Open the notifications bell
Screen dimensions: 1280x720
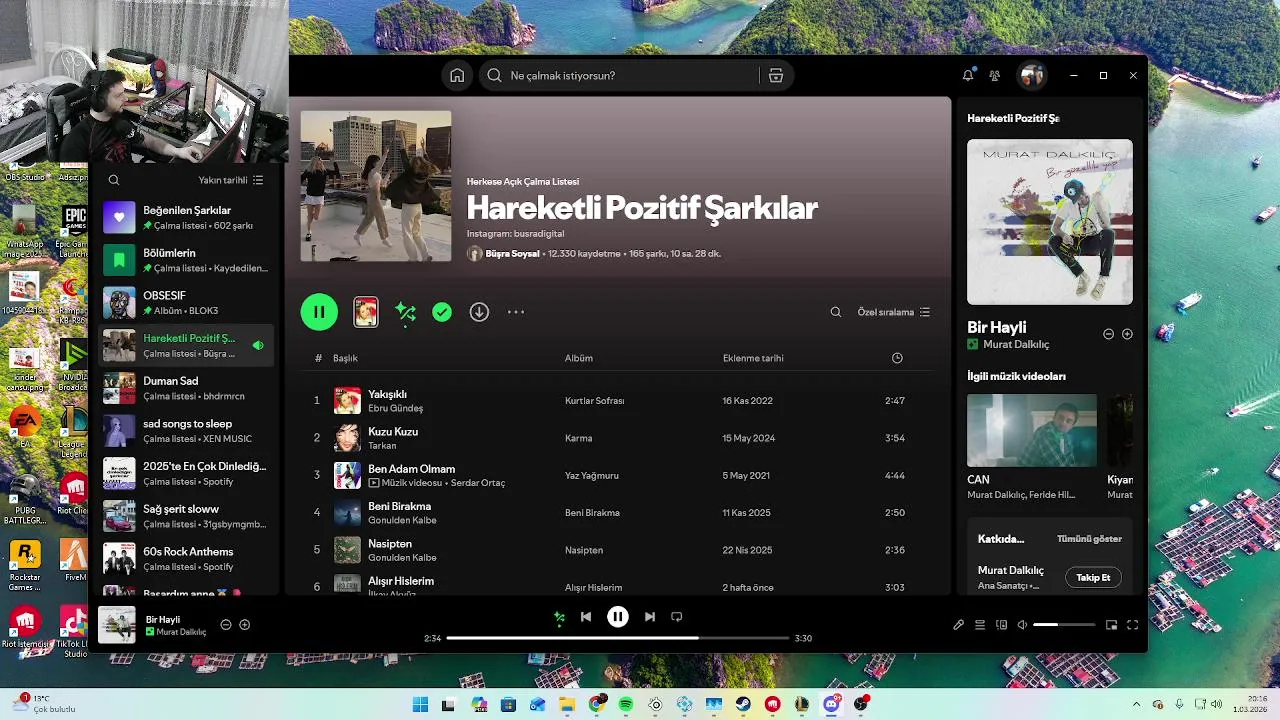[x=968, y=75]
